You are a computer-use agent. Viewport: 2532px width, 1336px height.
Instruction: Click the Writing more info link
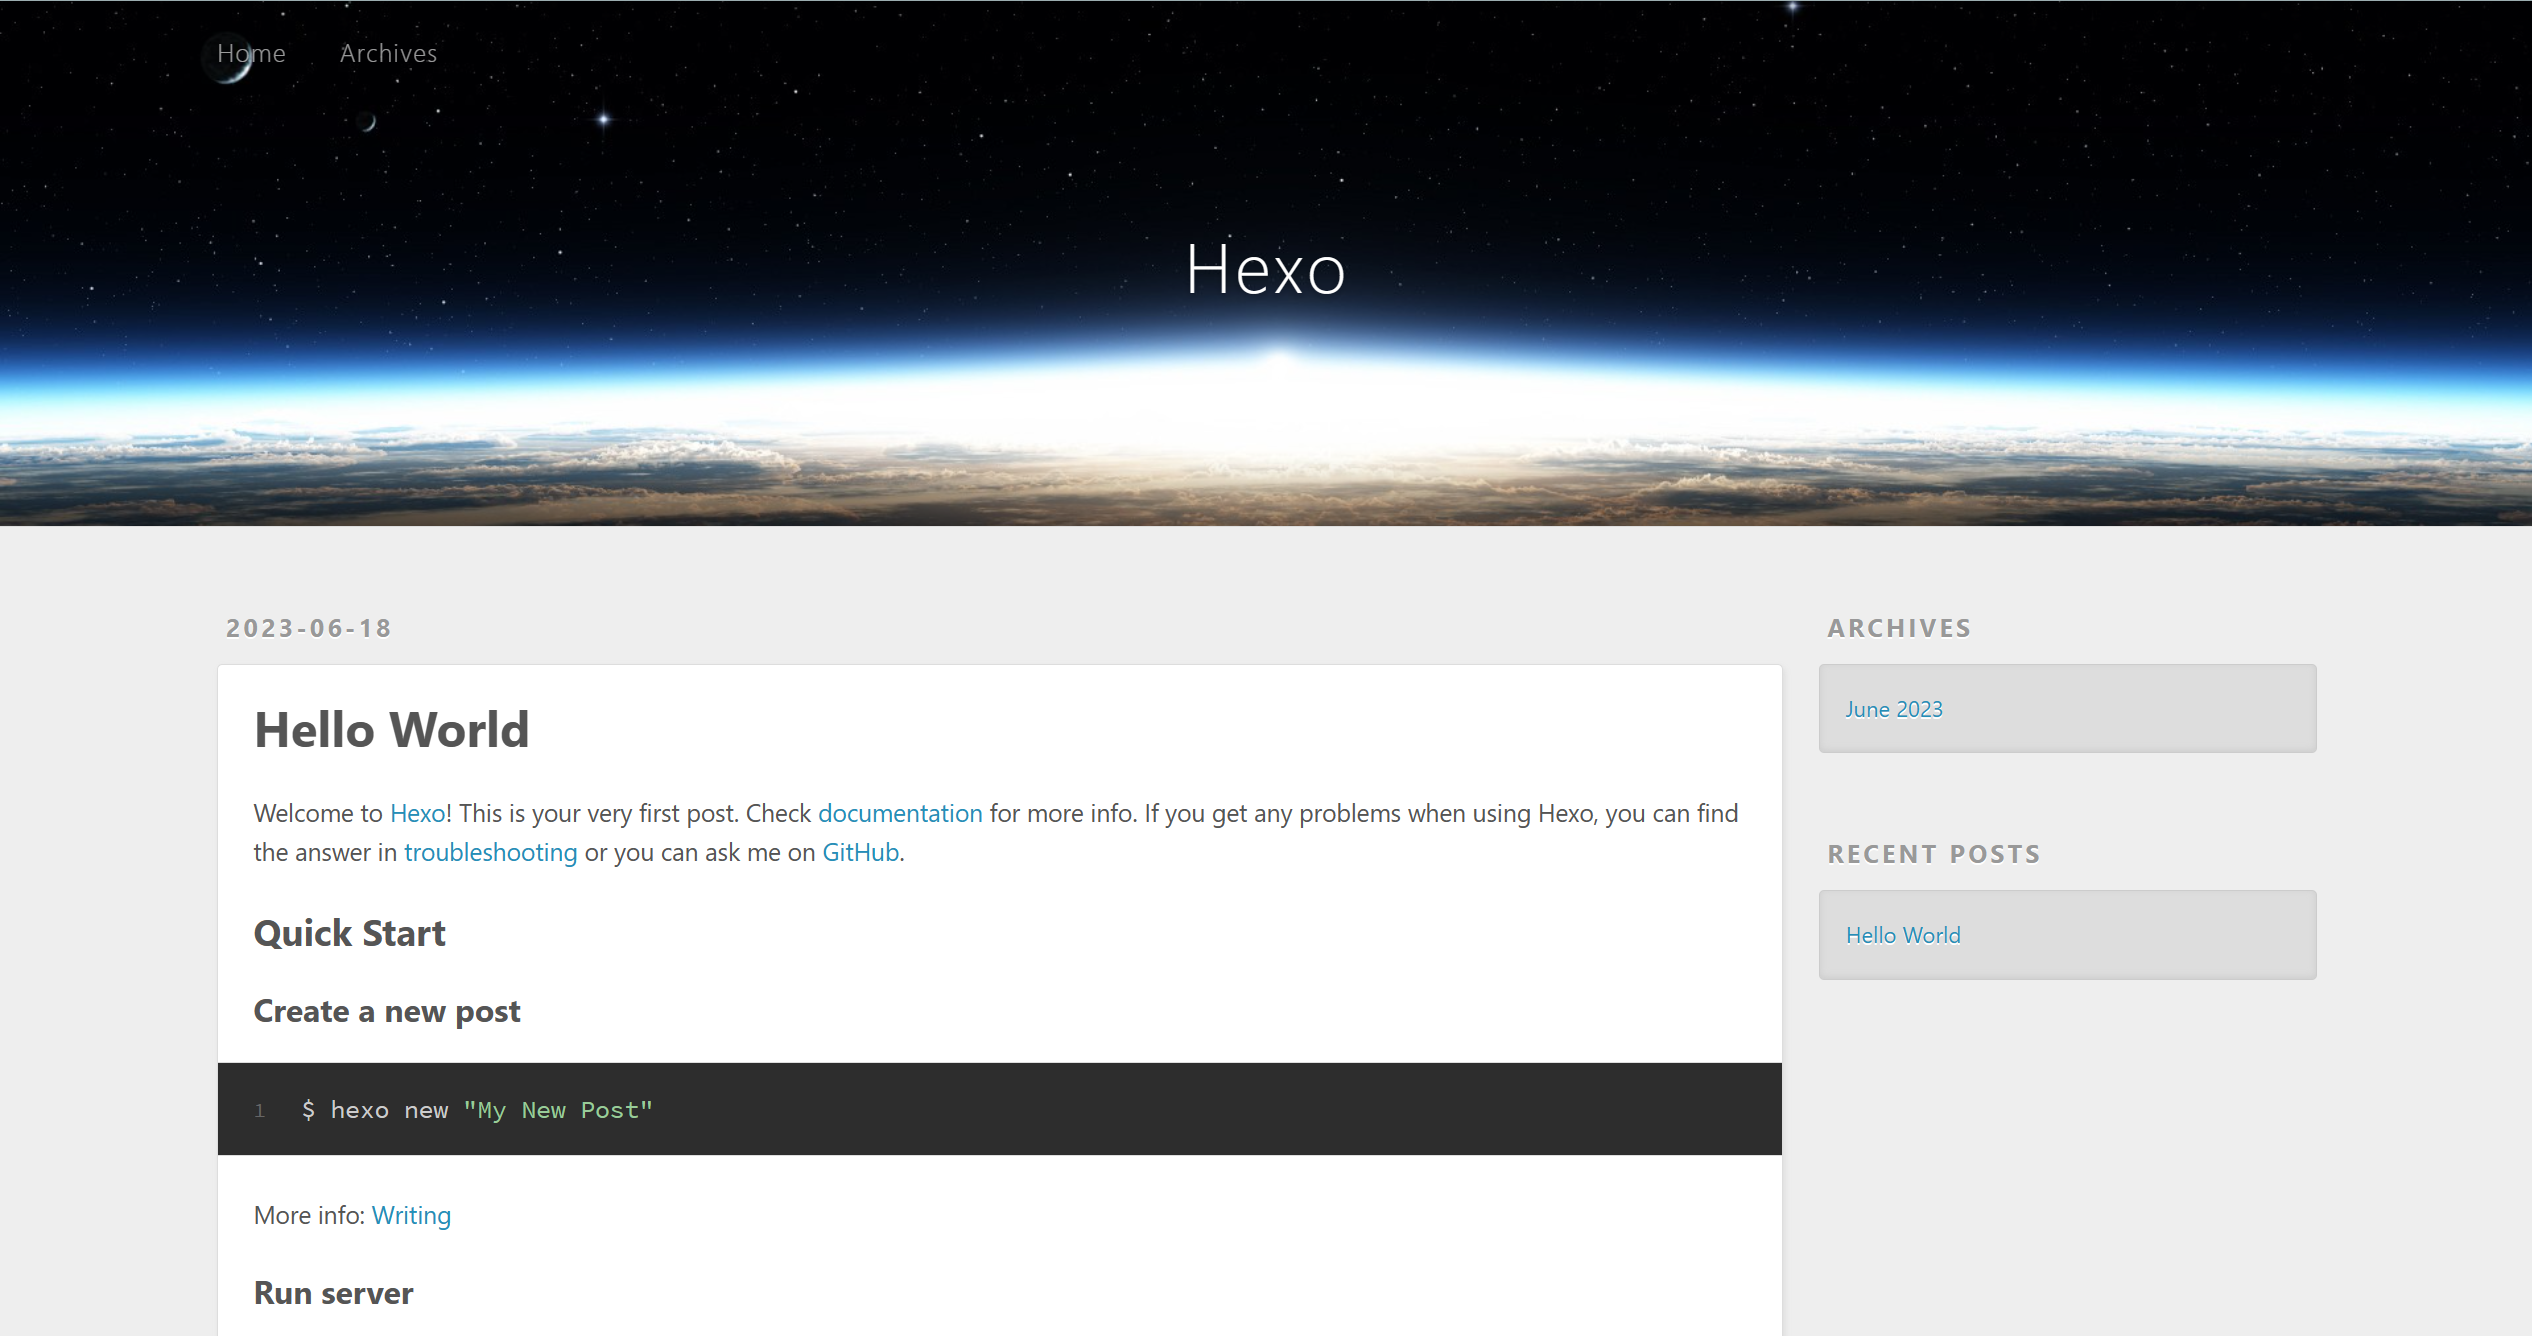point(411,1215)
